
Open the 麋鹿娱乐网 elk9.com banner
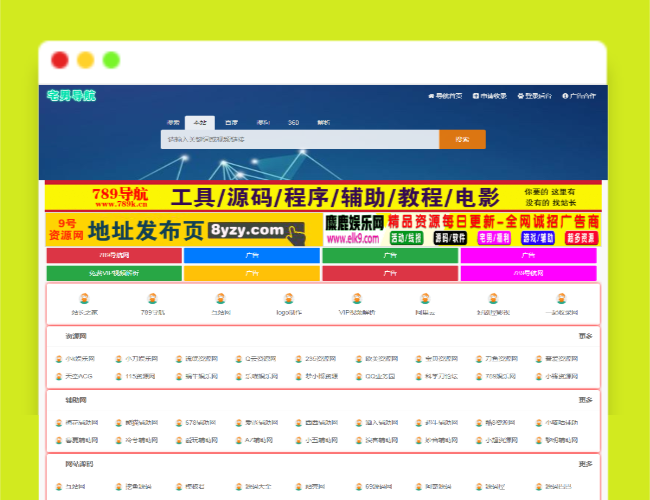[462, 230]
